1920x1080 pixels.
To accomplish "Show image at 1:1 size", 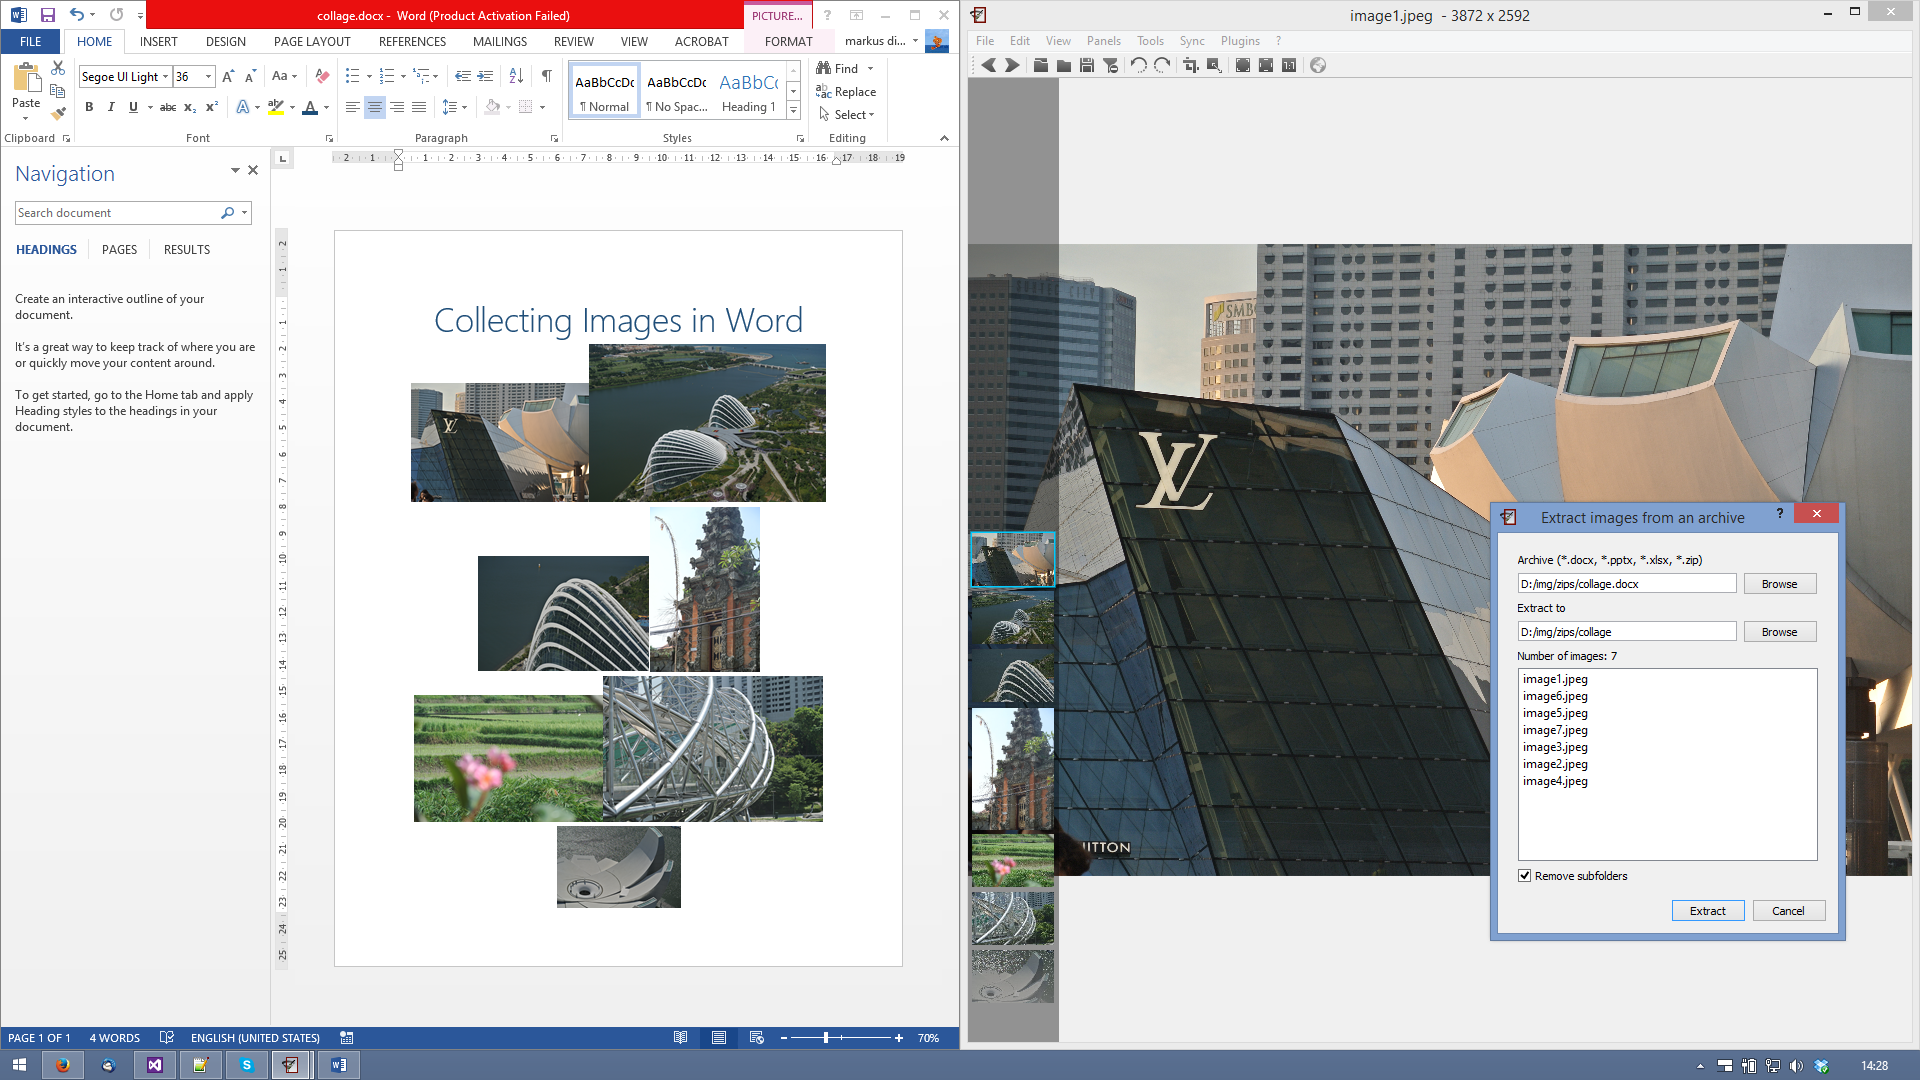I will (1289, 65).
